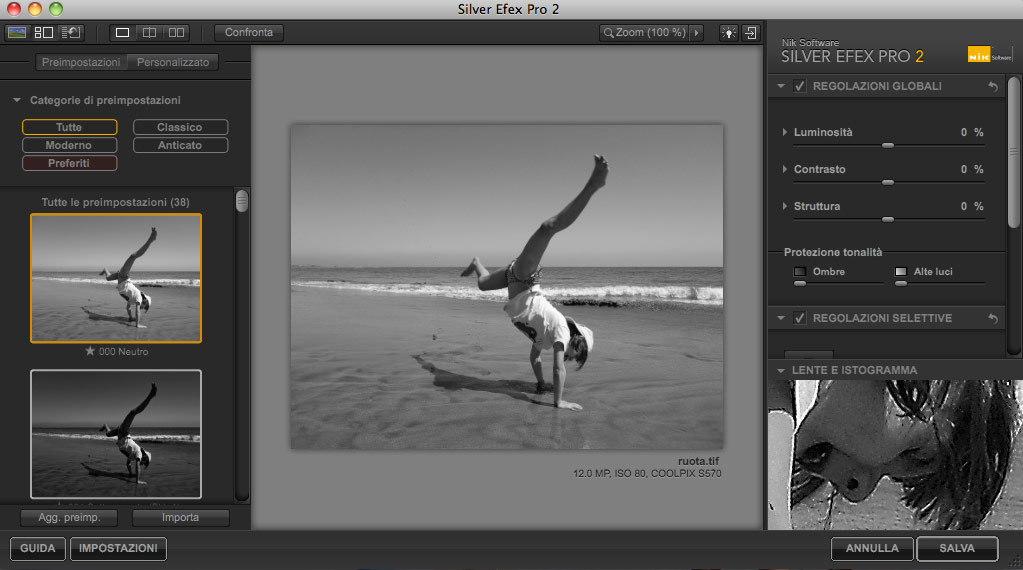The height and width of the screenshot is (570, 1023).
Task: Toggle Regolazioni Selettive checkbox
Action: point(799,318)
